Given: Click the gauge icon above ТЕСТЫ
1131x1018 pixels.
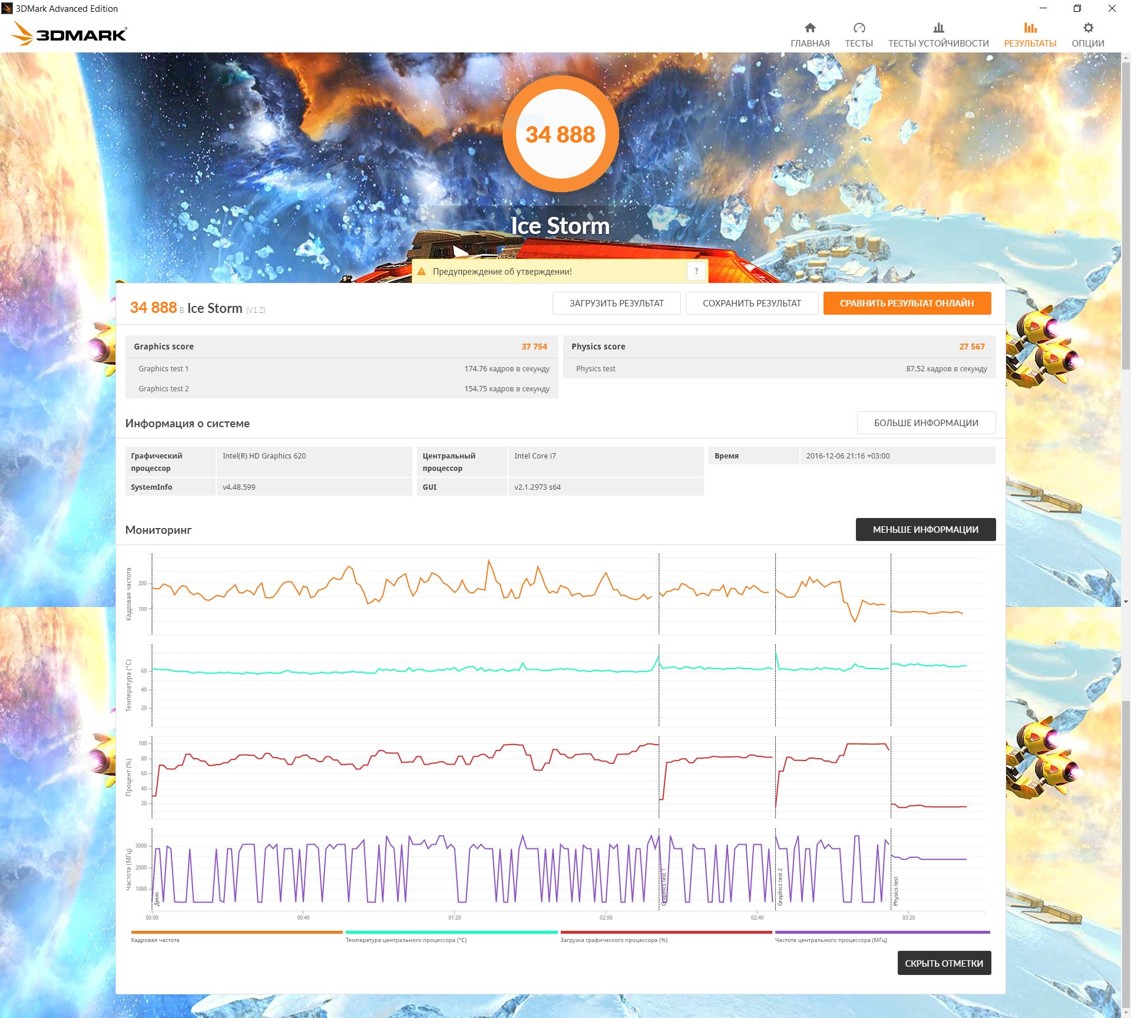Looking at the screenshot, I should click(859, 28).
